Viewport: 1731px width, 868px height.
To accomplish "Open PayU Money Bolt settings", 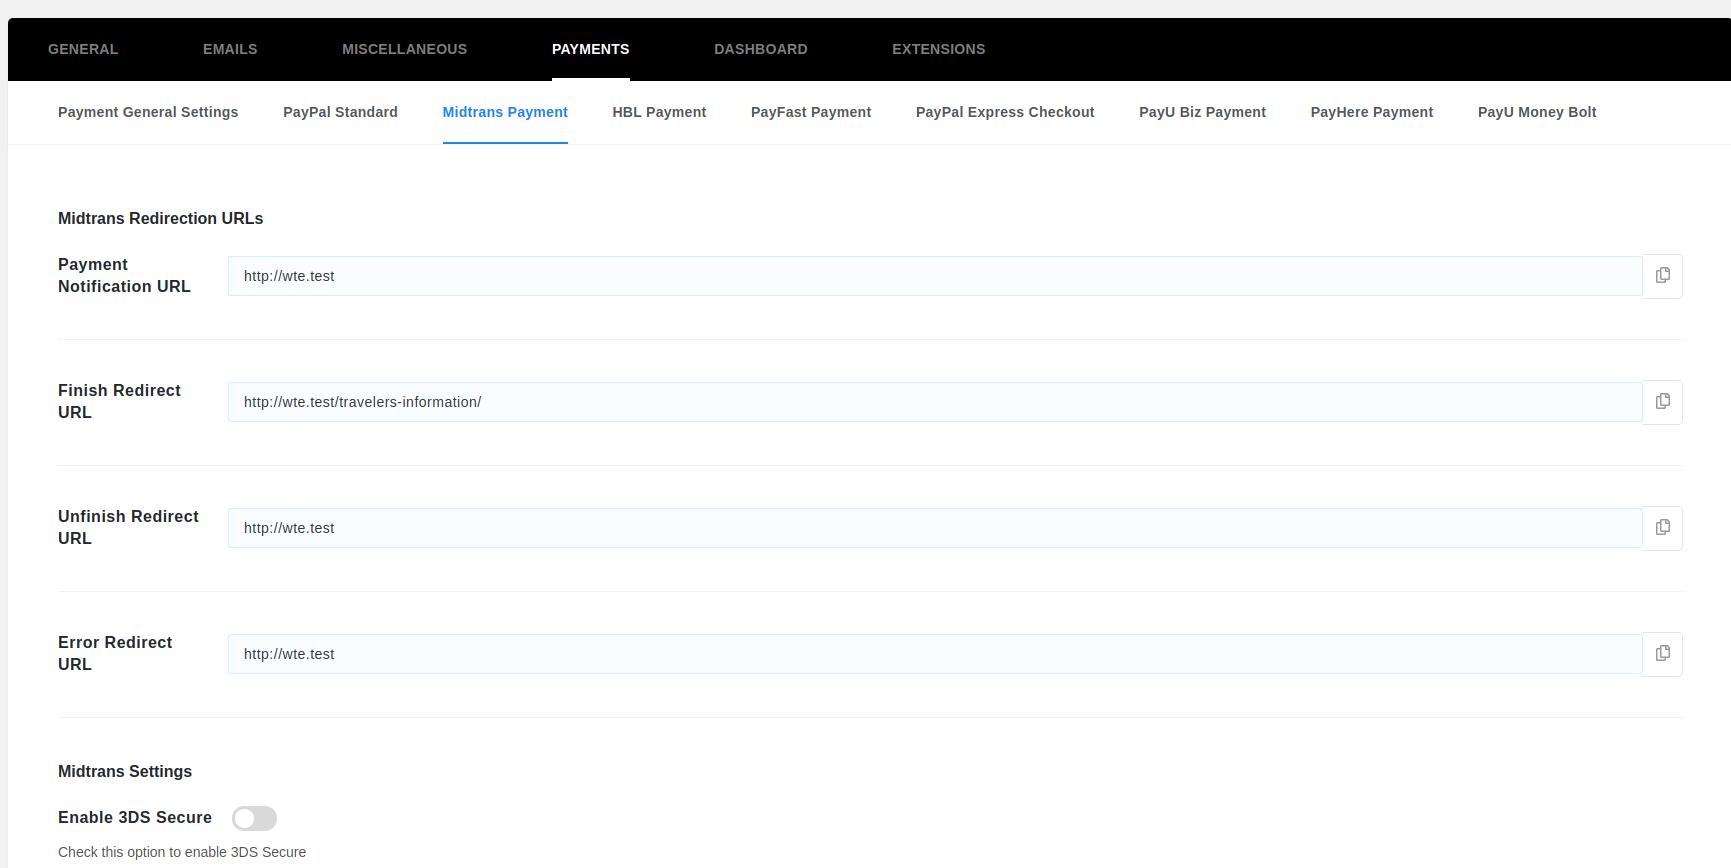I will [1537, 112].
